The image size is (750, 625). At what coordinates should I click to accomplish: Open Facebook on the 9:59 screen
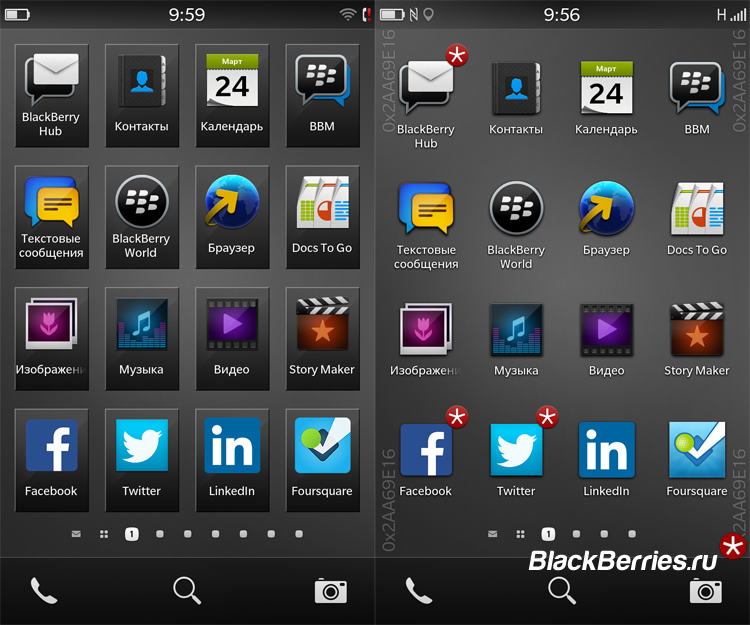52,460
